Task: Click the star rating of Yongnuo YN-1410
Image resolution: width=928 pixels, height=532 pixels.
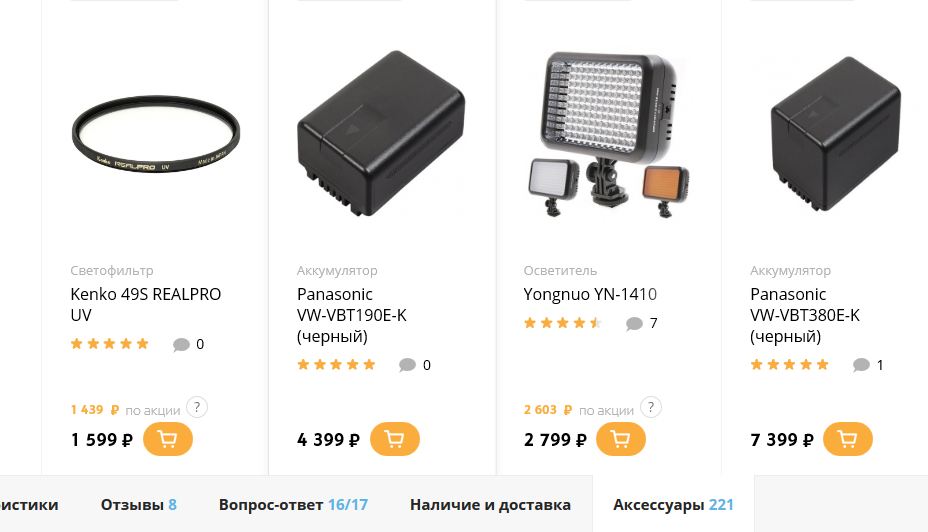Action: [x=563, y=323]
